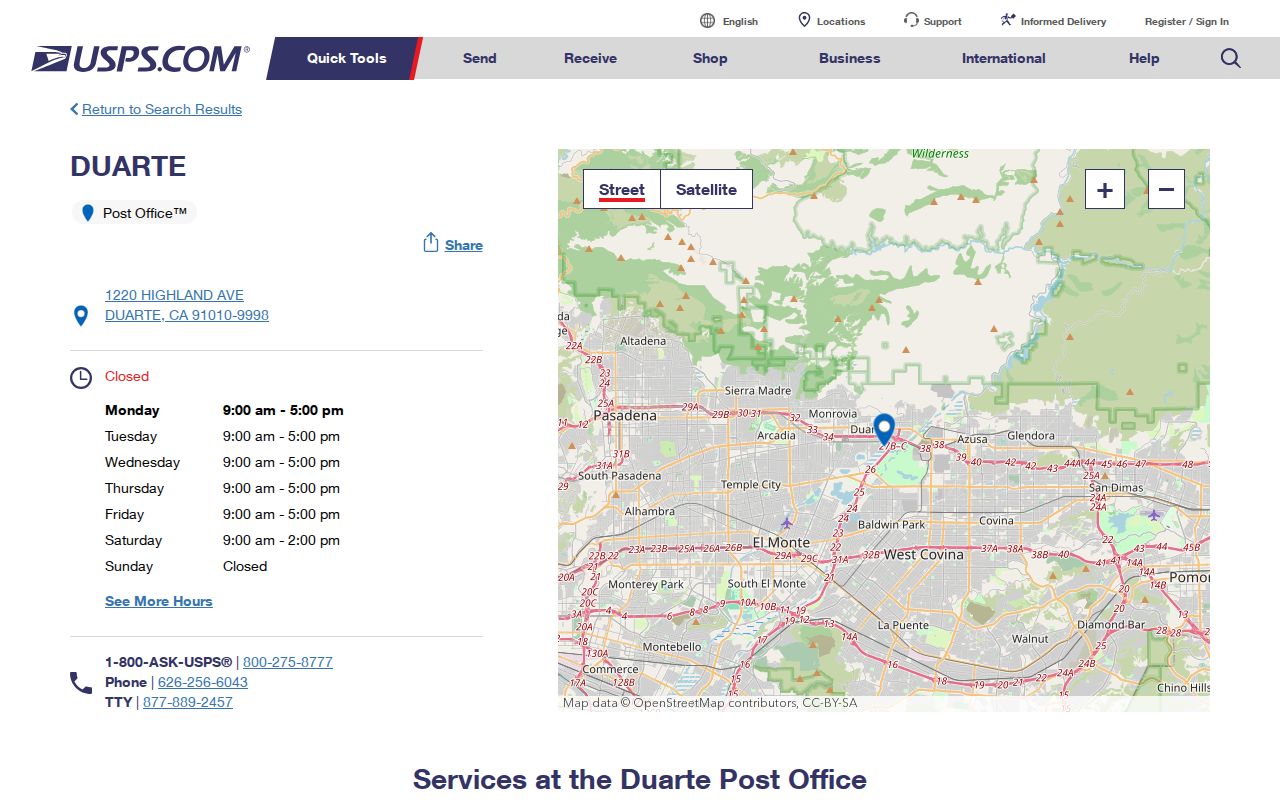Click the blue map pin marker in Duarte
1280x800 pixels.
(884, 429)
